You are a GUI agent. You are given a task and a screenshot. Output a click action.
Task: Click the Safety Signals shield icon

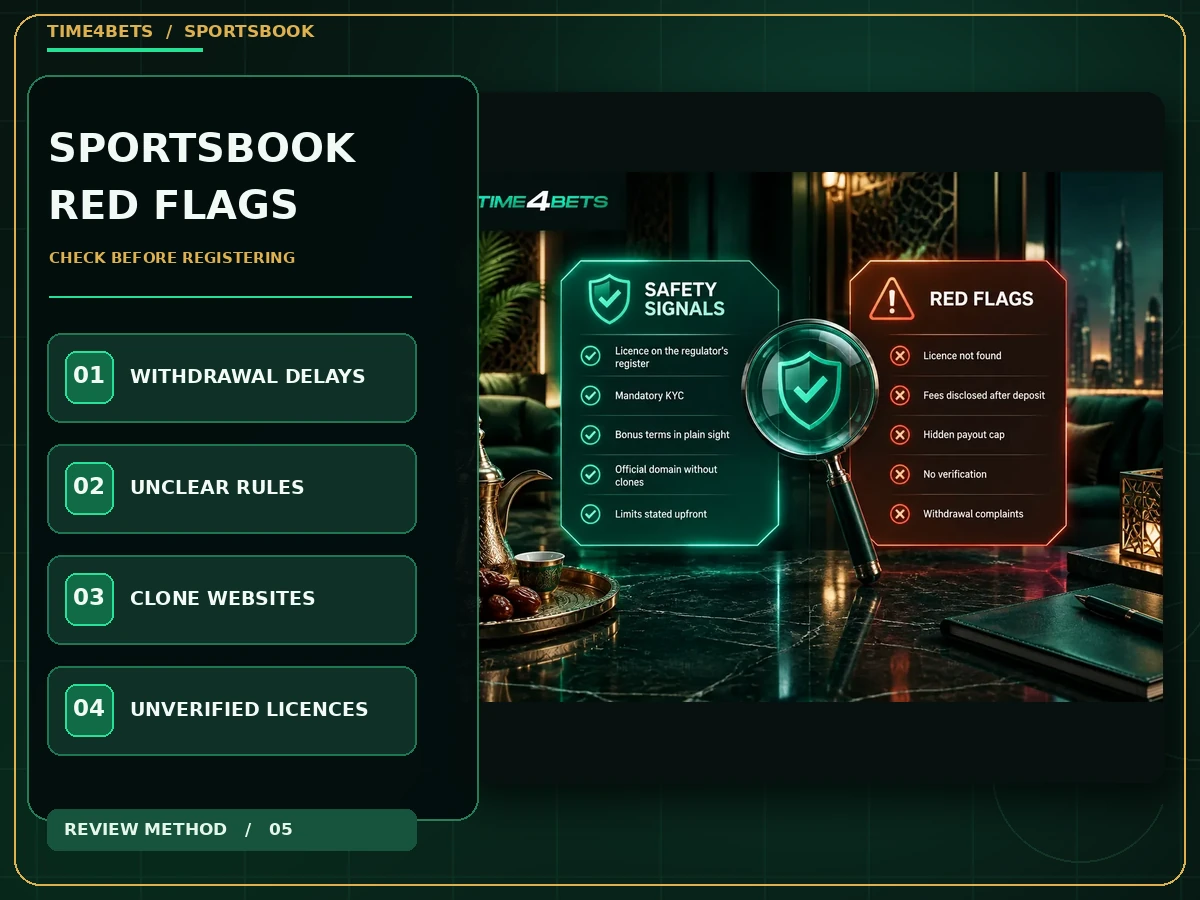pos(609,298)
